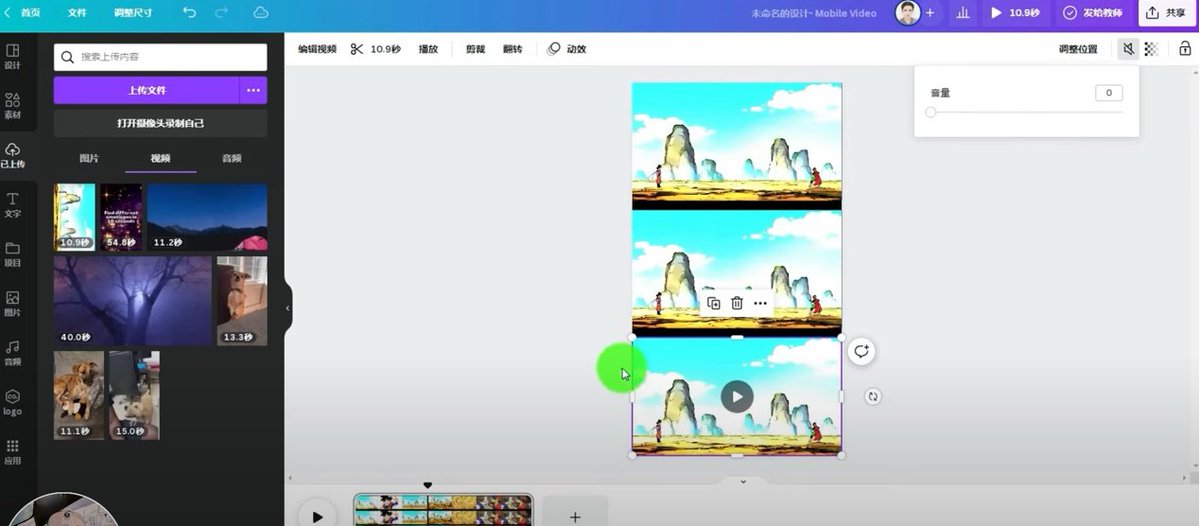Viewport: 1200px width, 526px height.
Task: Delete selected element with trash icon
Action: (737, 303)
